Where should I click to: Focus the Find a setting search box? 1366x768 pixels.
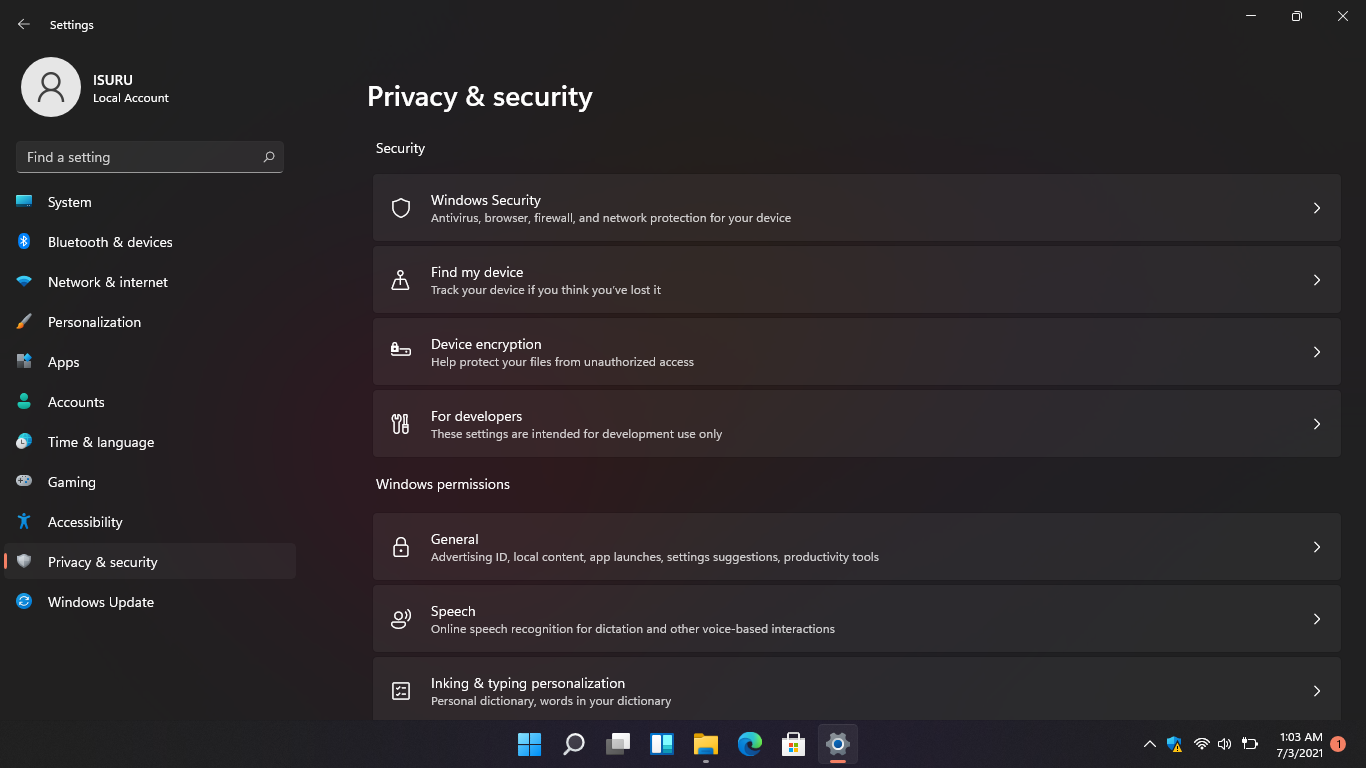(150, 157)
